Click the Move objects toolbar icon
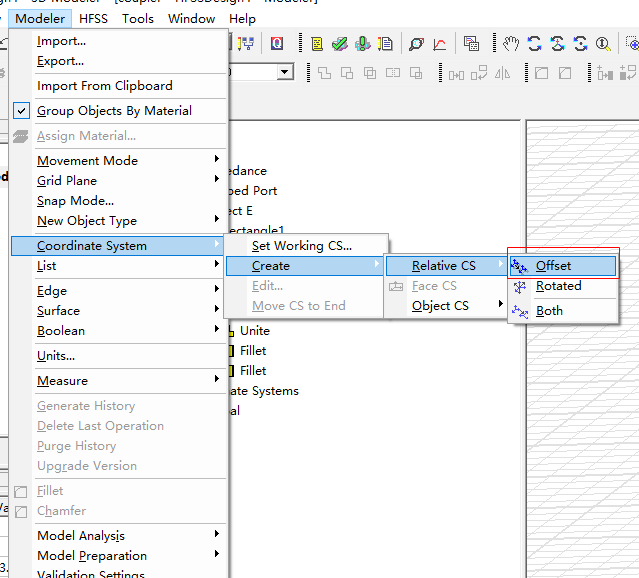This screenshot has height=578, width=639. [x=456, y=75]
